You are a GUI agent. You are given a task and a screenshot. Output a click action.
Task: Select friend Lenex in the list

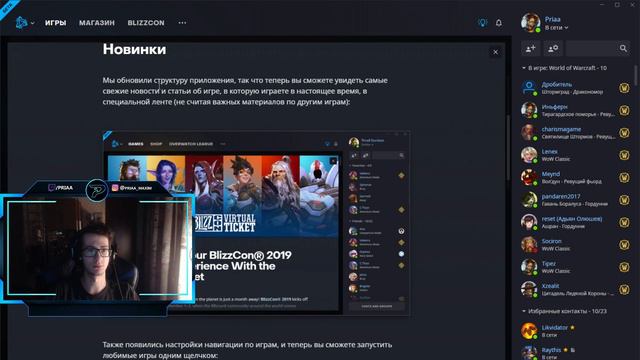coord(576,155)
